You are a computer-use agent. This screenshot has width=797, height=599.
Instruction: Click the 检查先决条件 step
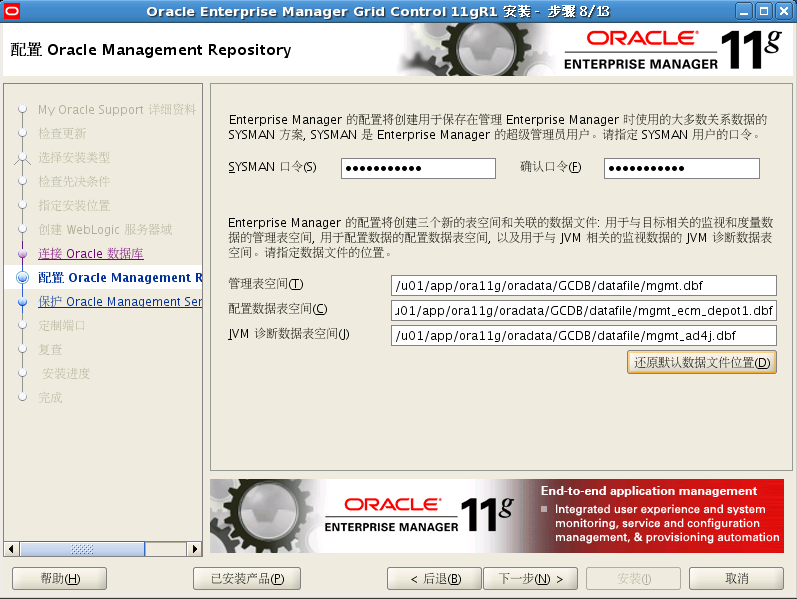click(x=74, y=182)
